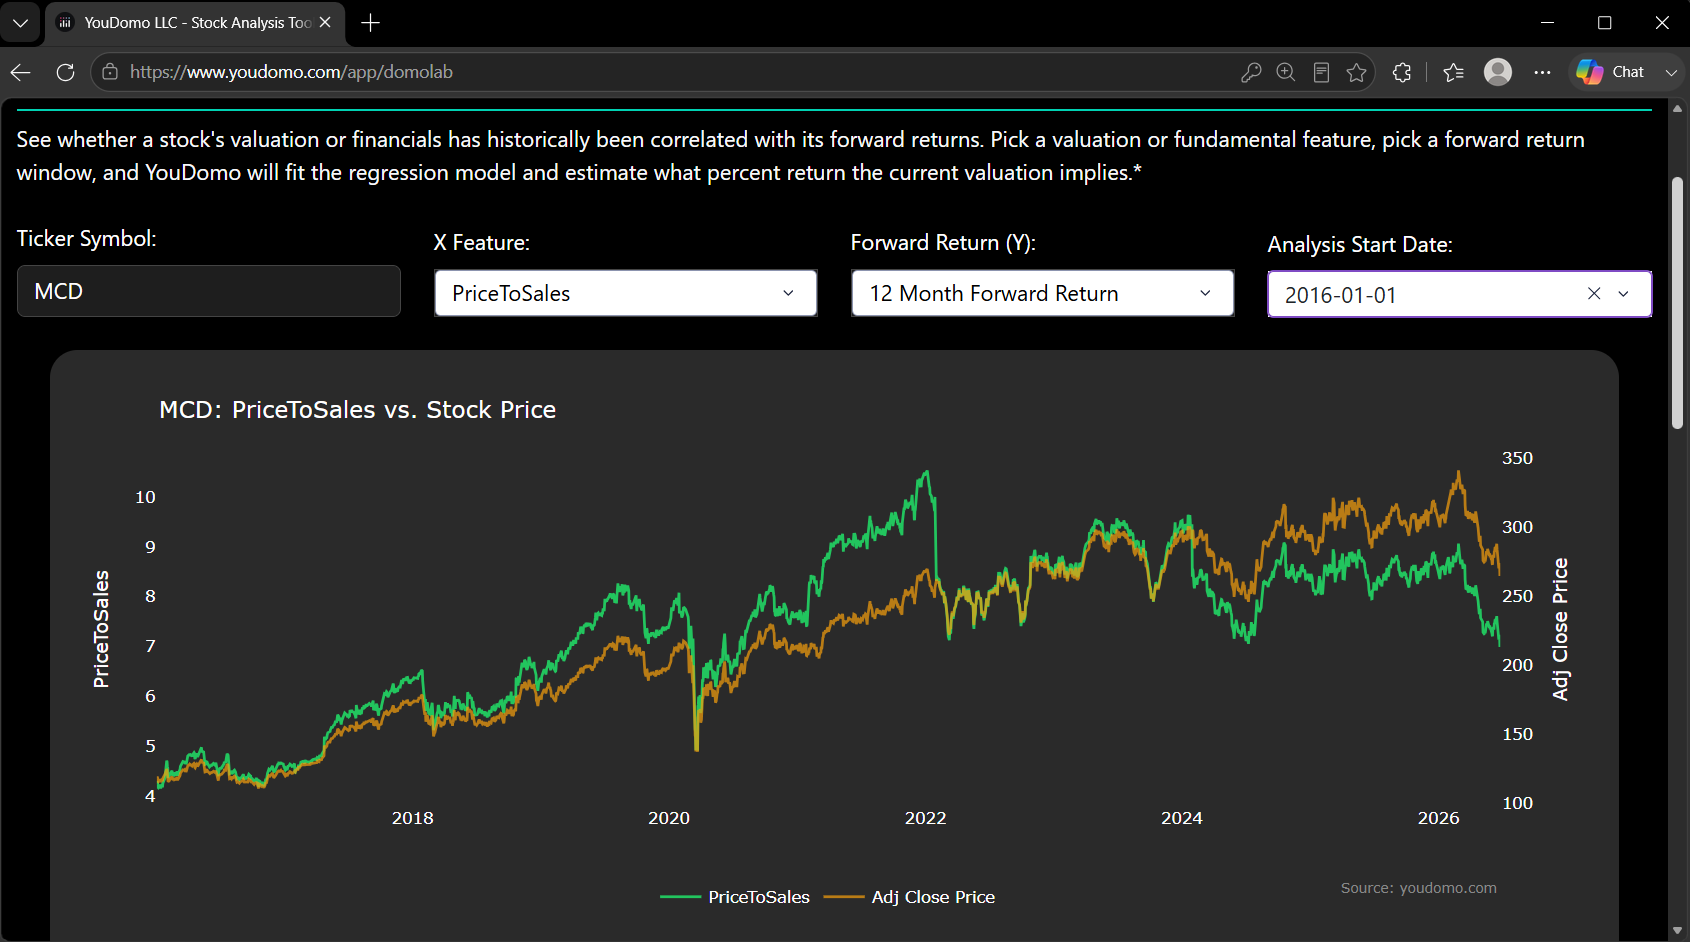Click the page vertical scrollbar thumb
The image size is (1690, 942).
tap(1677, 303)
